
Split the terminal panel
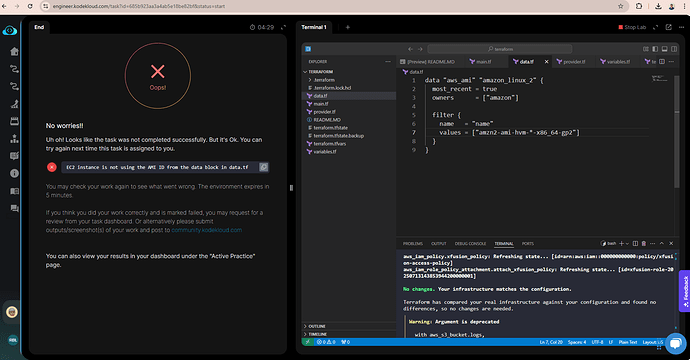coord(635,243)
